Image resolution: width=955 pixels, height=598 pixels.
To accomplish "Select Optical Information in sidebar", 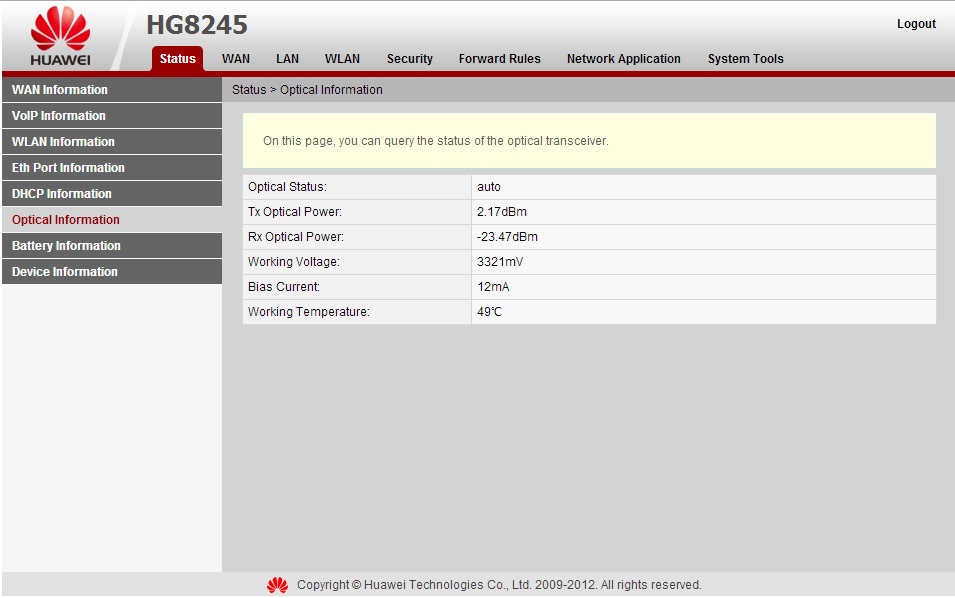I will coord(112,220).
